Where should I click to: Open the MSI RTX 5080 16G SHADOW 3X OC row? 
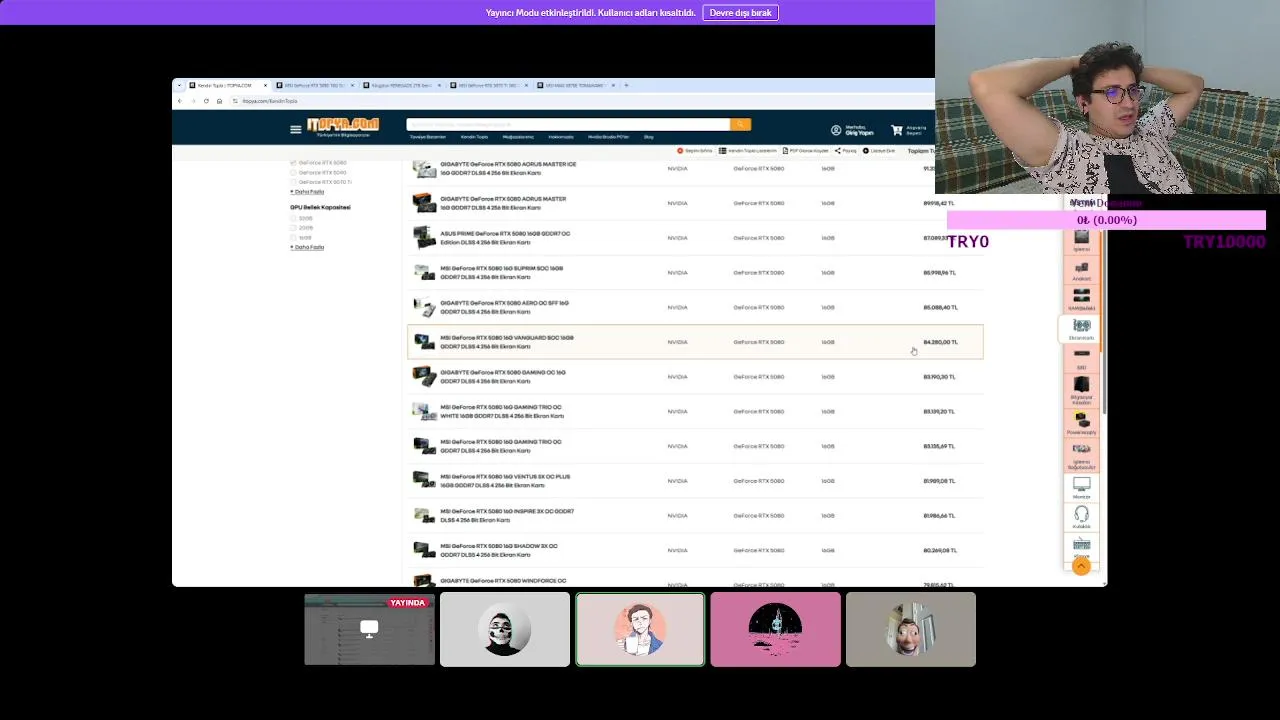pos(695,550)
